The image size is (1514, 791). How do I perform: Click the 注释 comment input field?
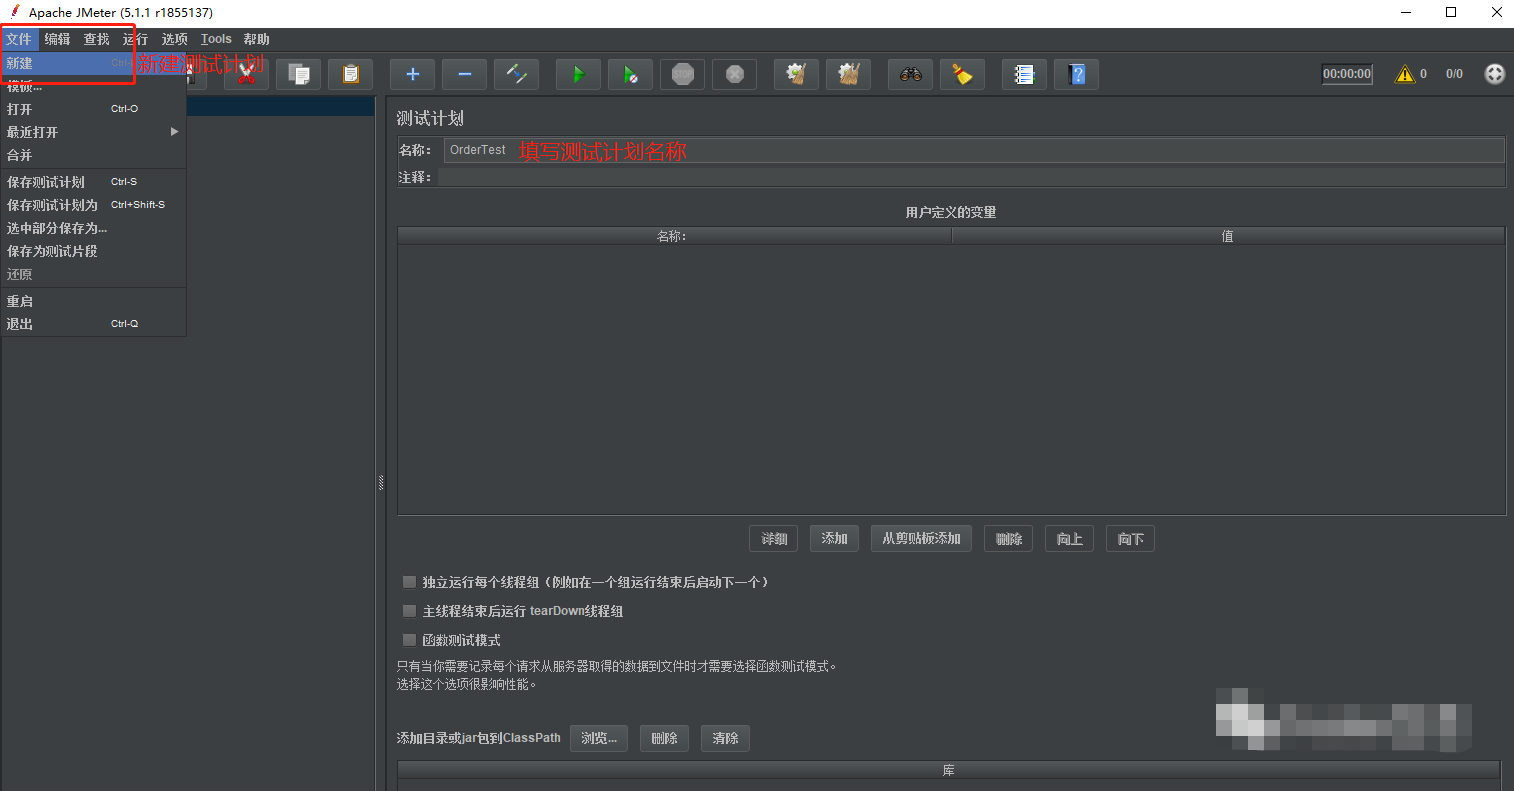click(971, 177)
